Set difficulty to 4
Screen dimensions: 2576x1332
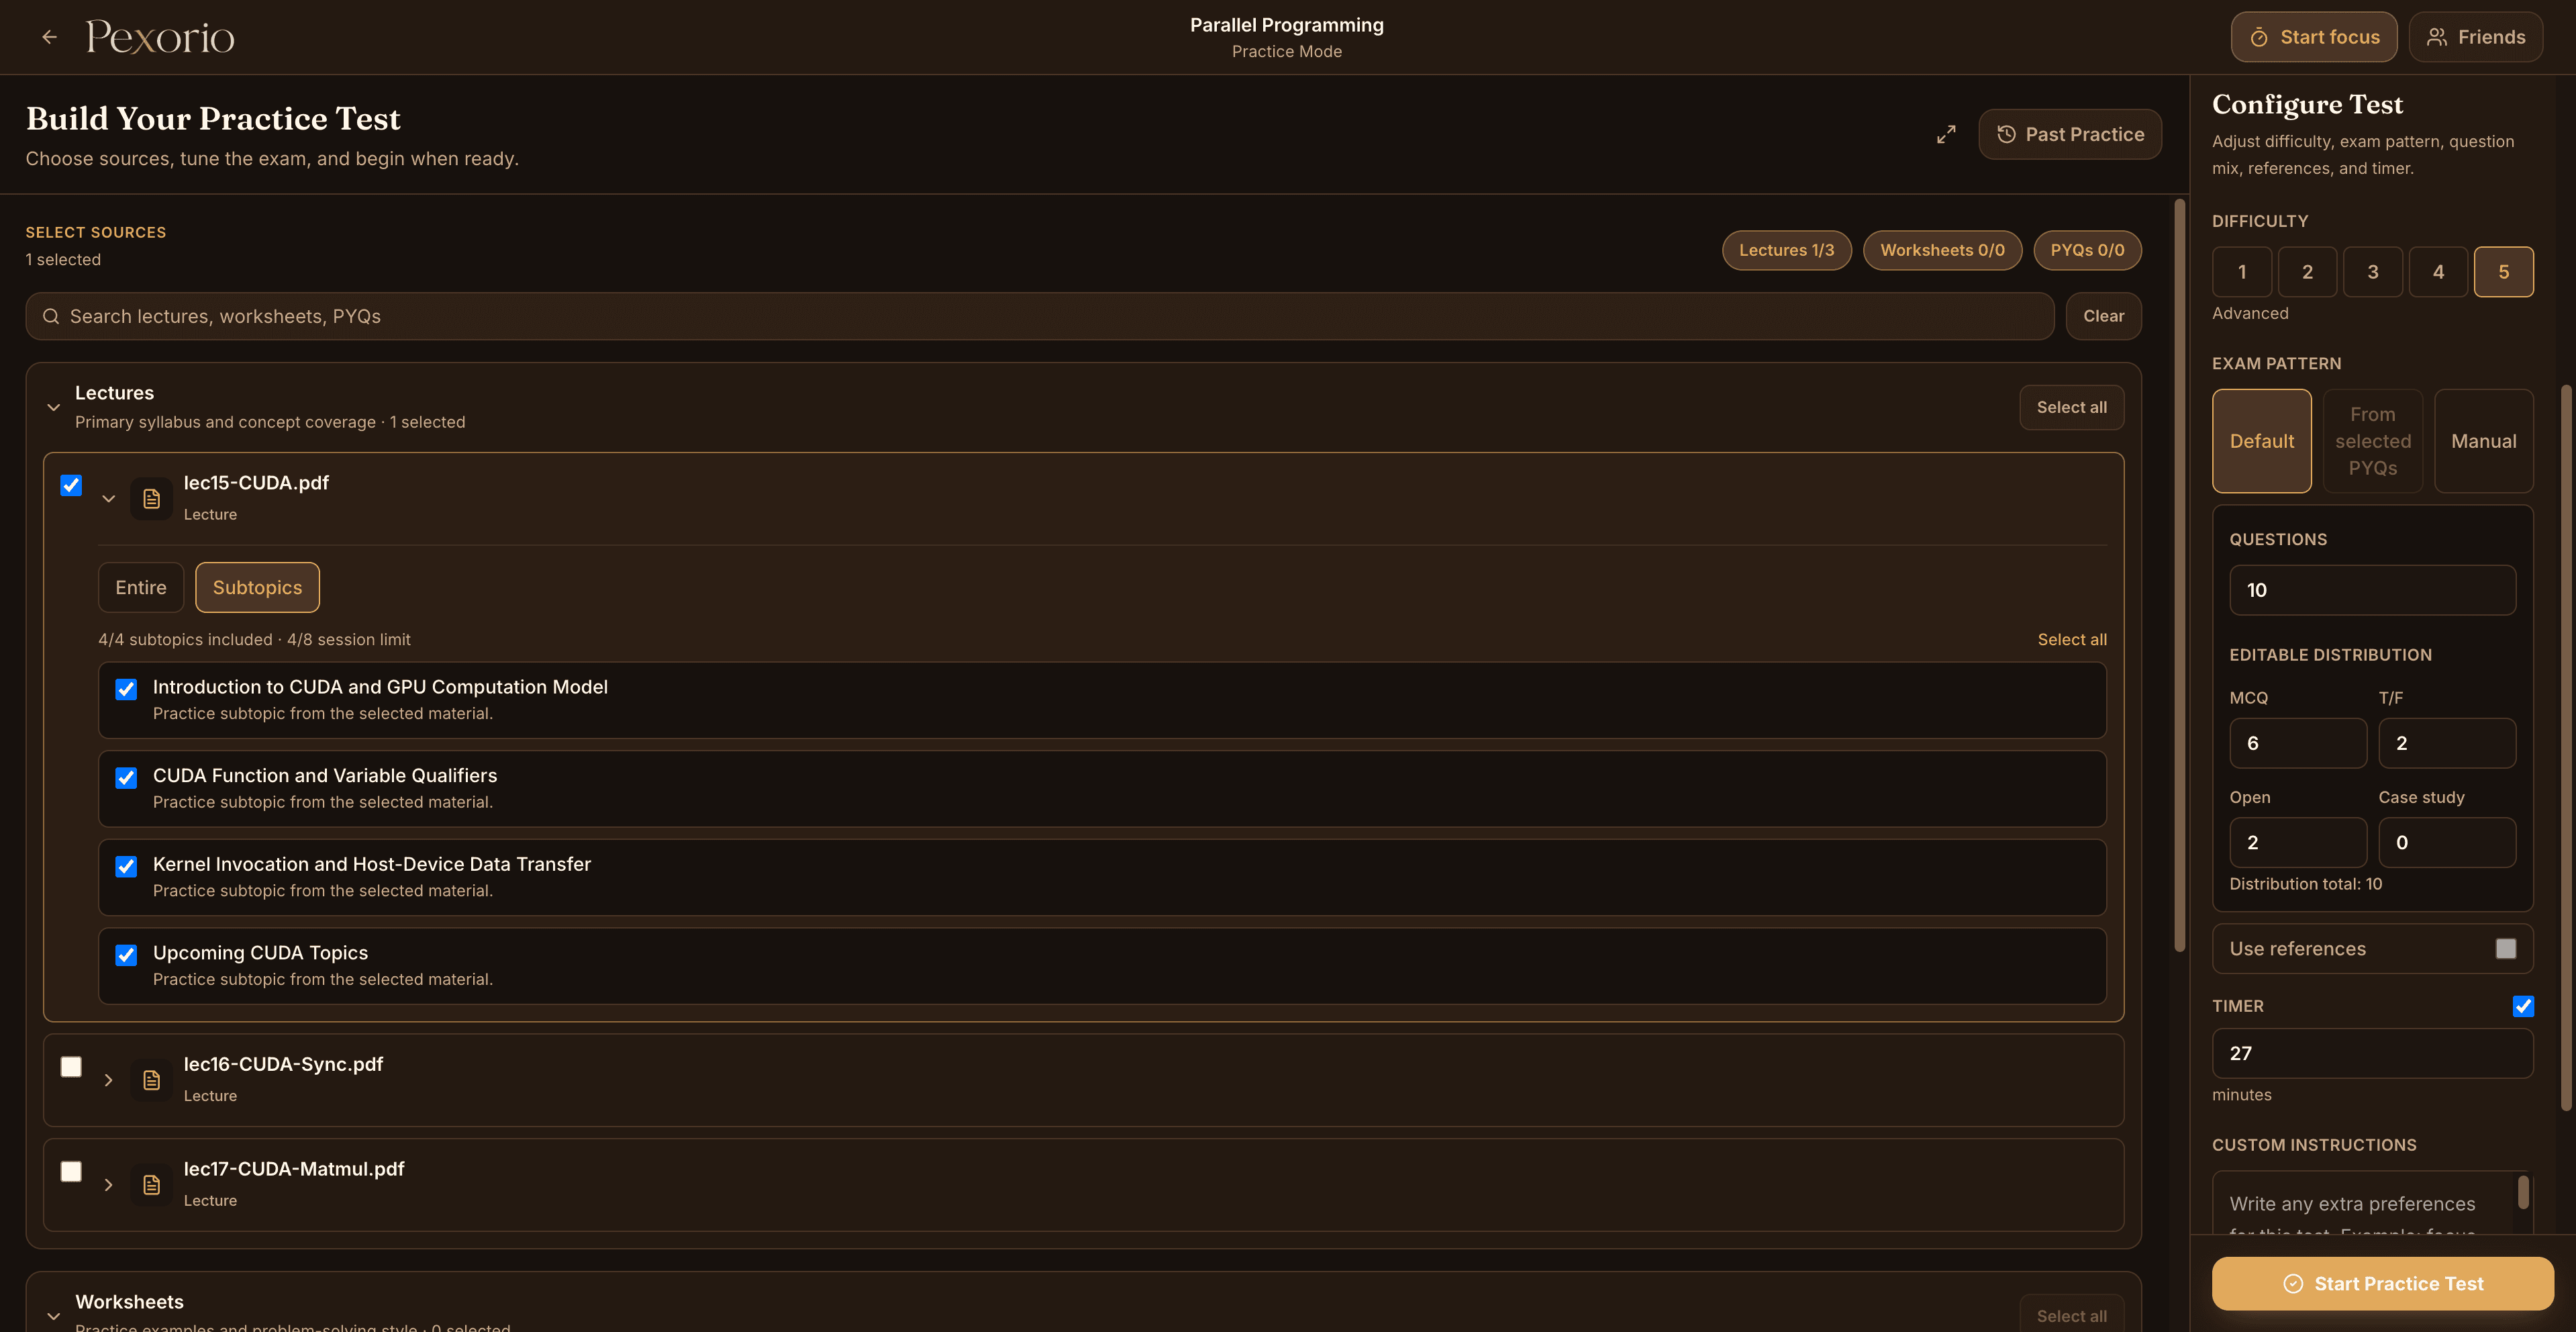point(2438,272)
